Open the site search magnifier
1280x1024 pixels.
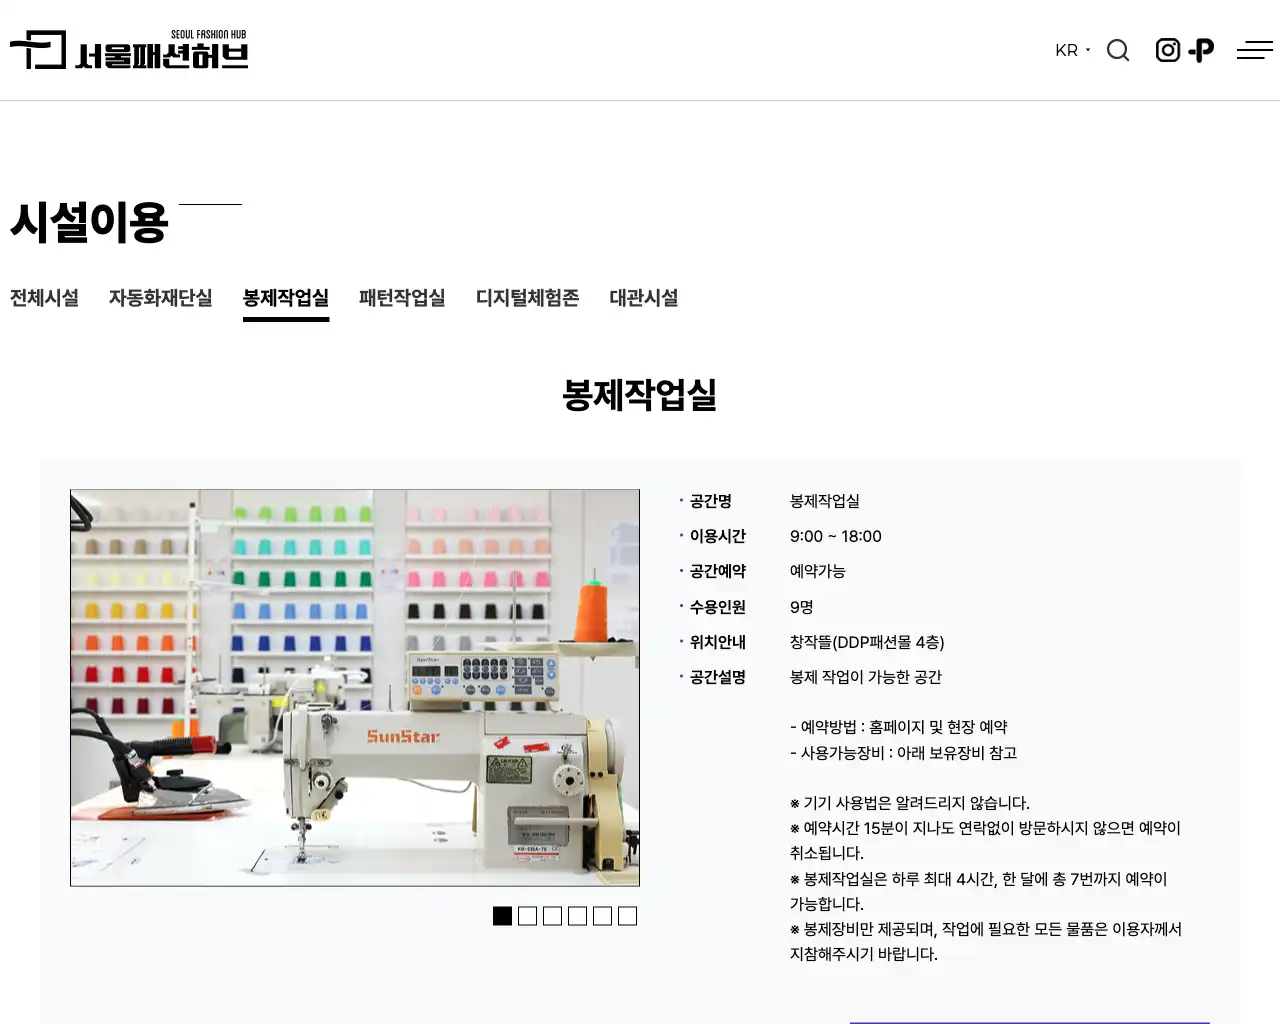click(x=1118, y=50)
